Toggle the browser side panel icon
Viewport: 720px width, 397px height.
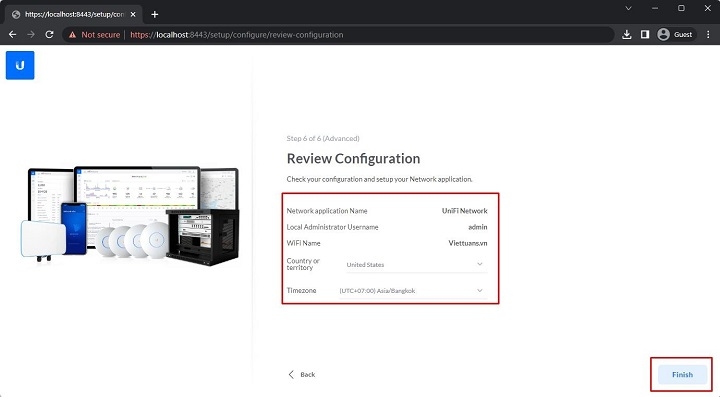[x=645, y=34]
